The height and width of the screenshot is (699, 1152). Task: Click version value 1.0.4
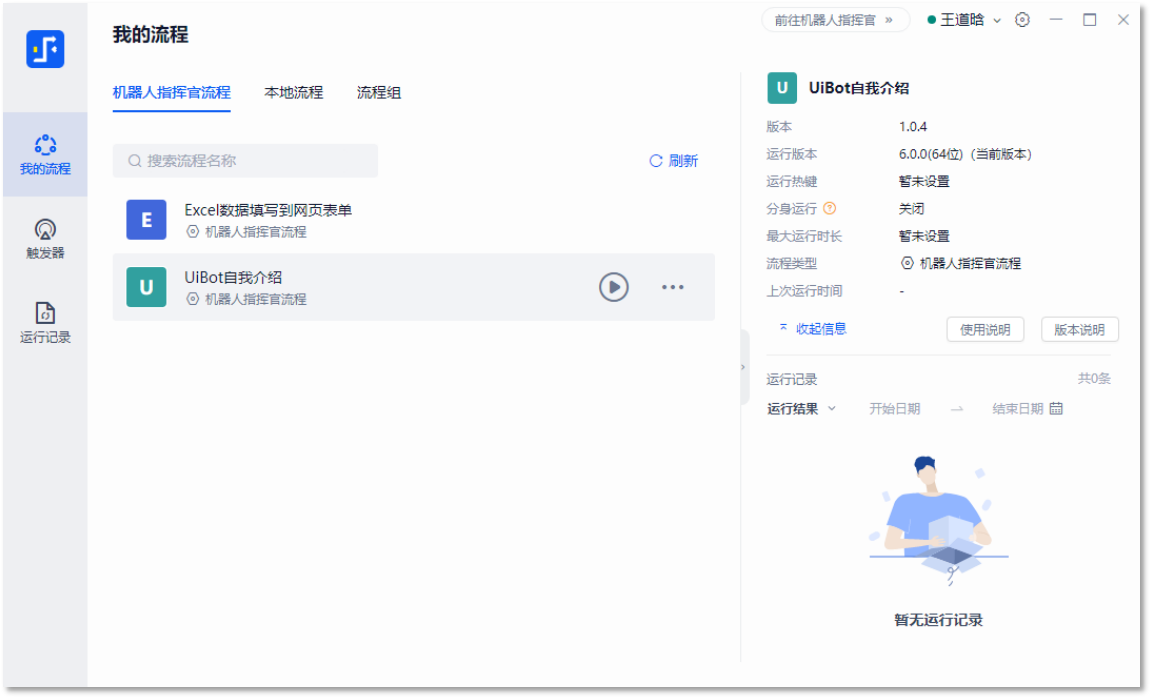[x=912, y=127]
